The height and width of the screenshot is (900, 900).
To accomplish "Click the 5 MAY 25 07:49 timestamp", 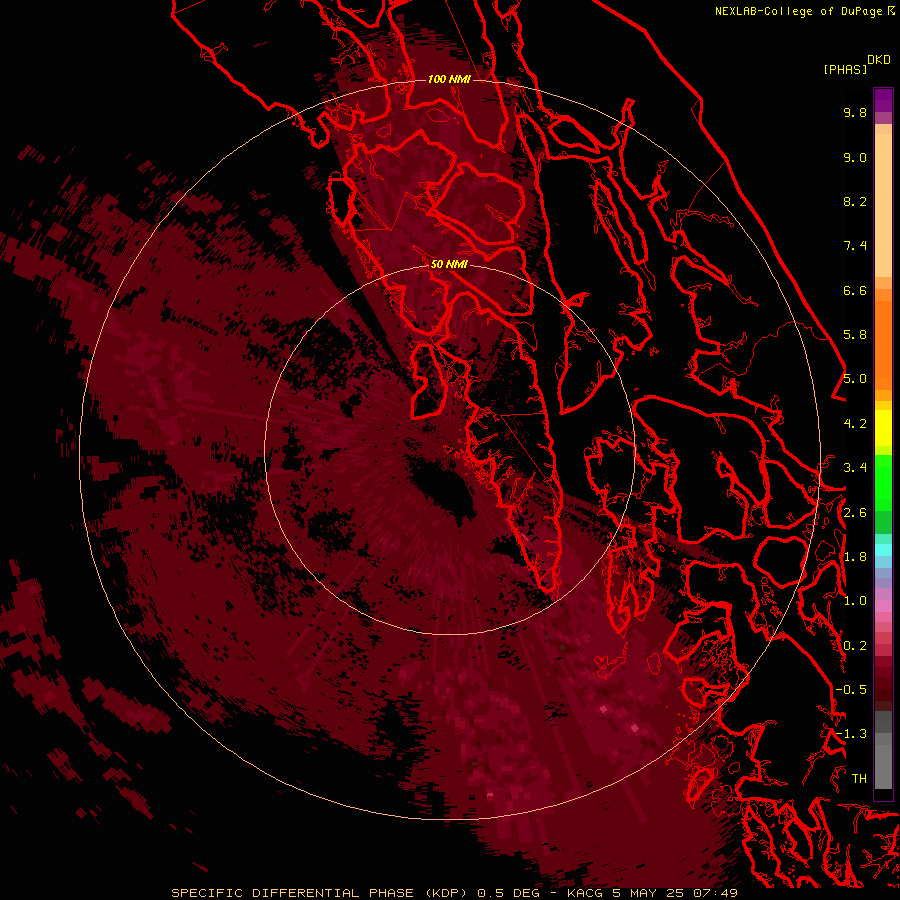I will pos(676,893).
